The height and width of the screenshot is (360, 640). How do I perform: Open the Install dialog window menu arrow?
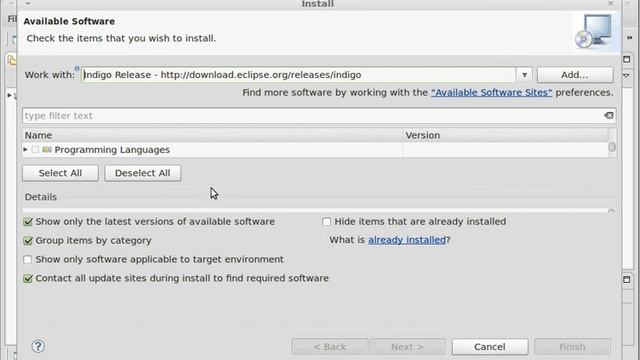pos(28,3)
